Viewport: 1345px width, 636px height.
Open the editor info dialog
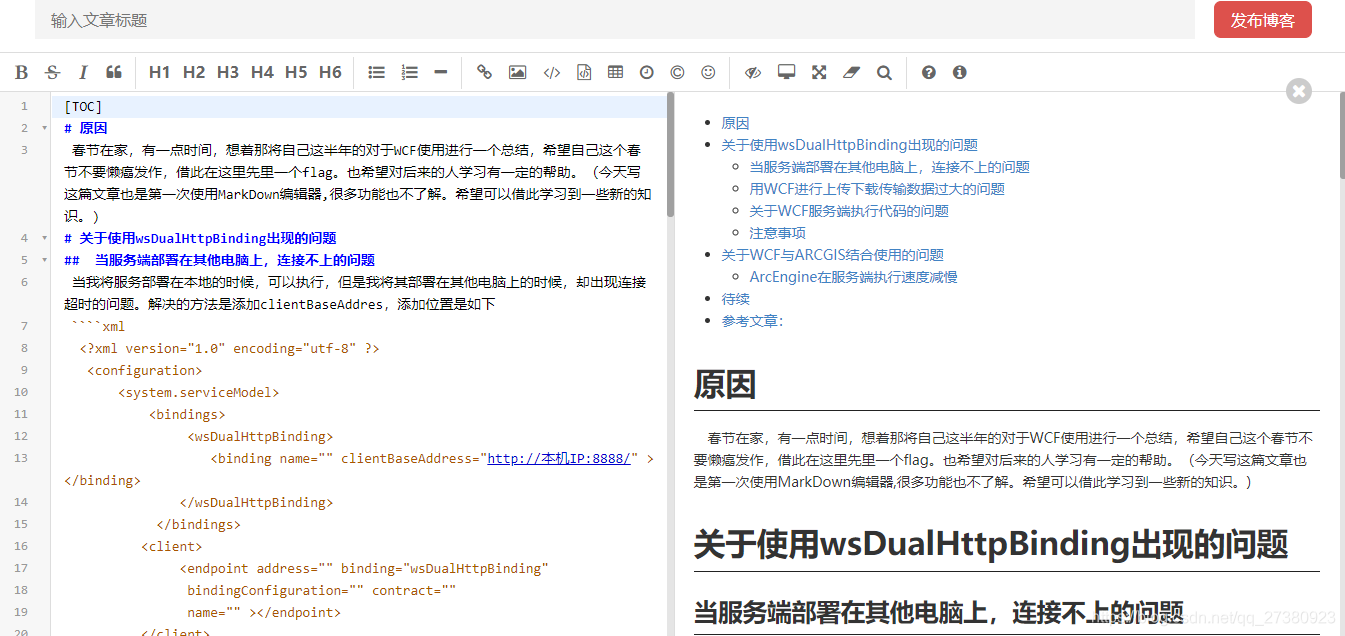[960, 72]
